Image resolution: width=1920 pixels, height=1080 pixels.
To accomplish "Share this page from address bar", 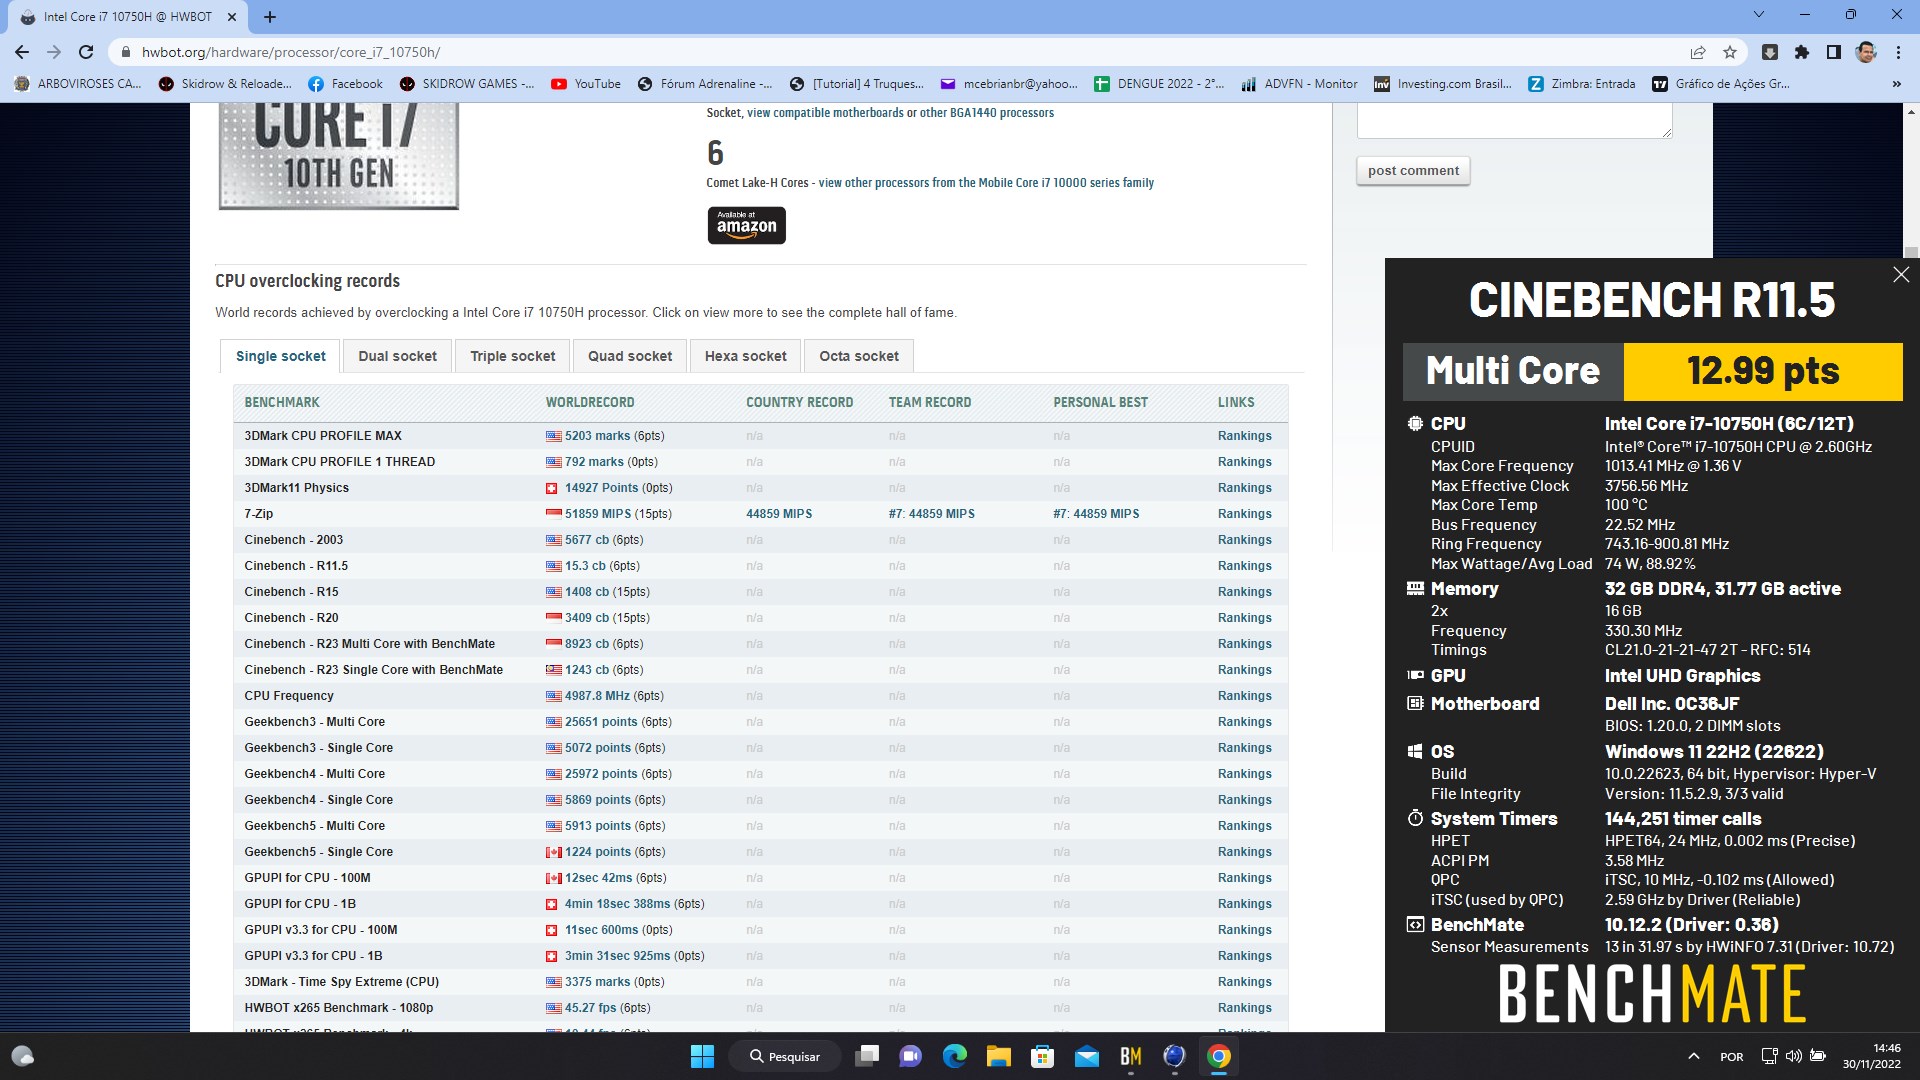I will click(x=1698, y=52).
